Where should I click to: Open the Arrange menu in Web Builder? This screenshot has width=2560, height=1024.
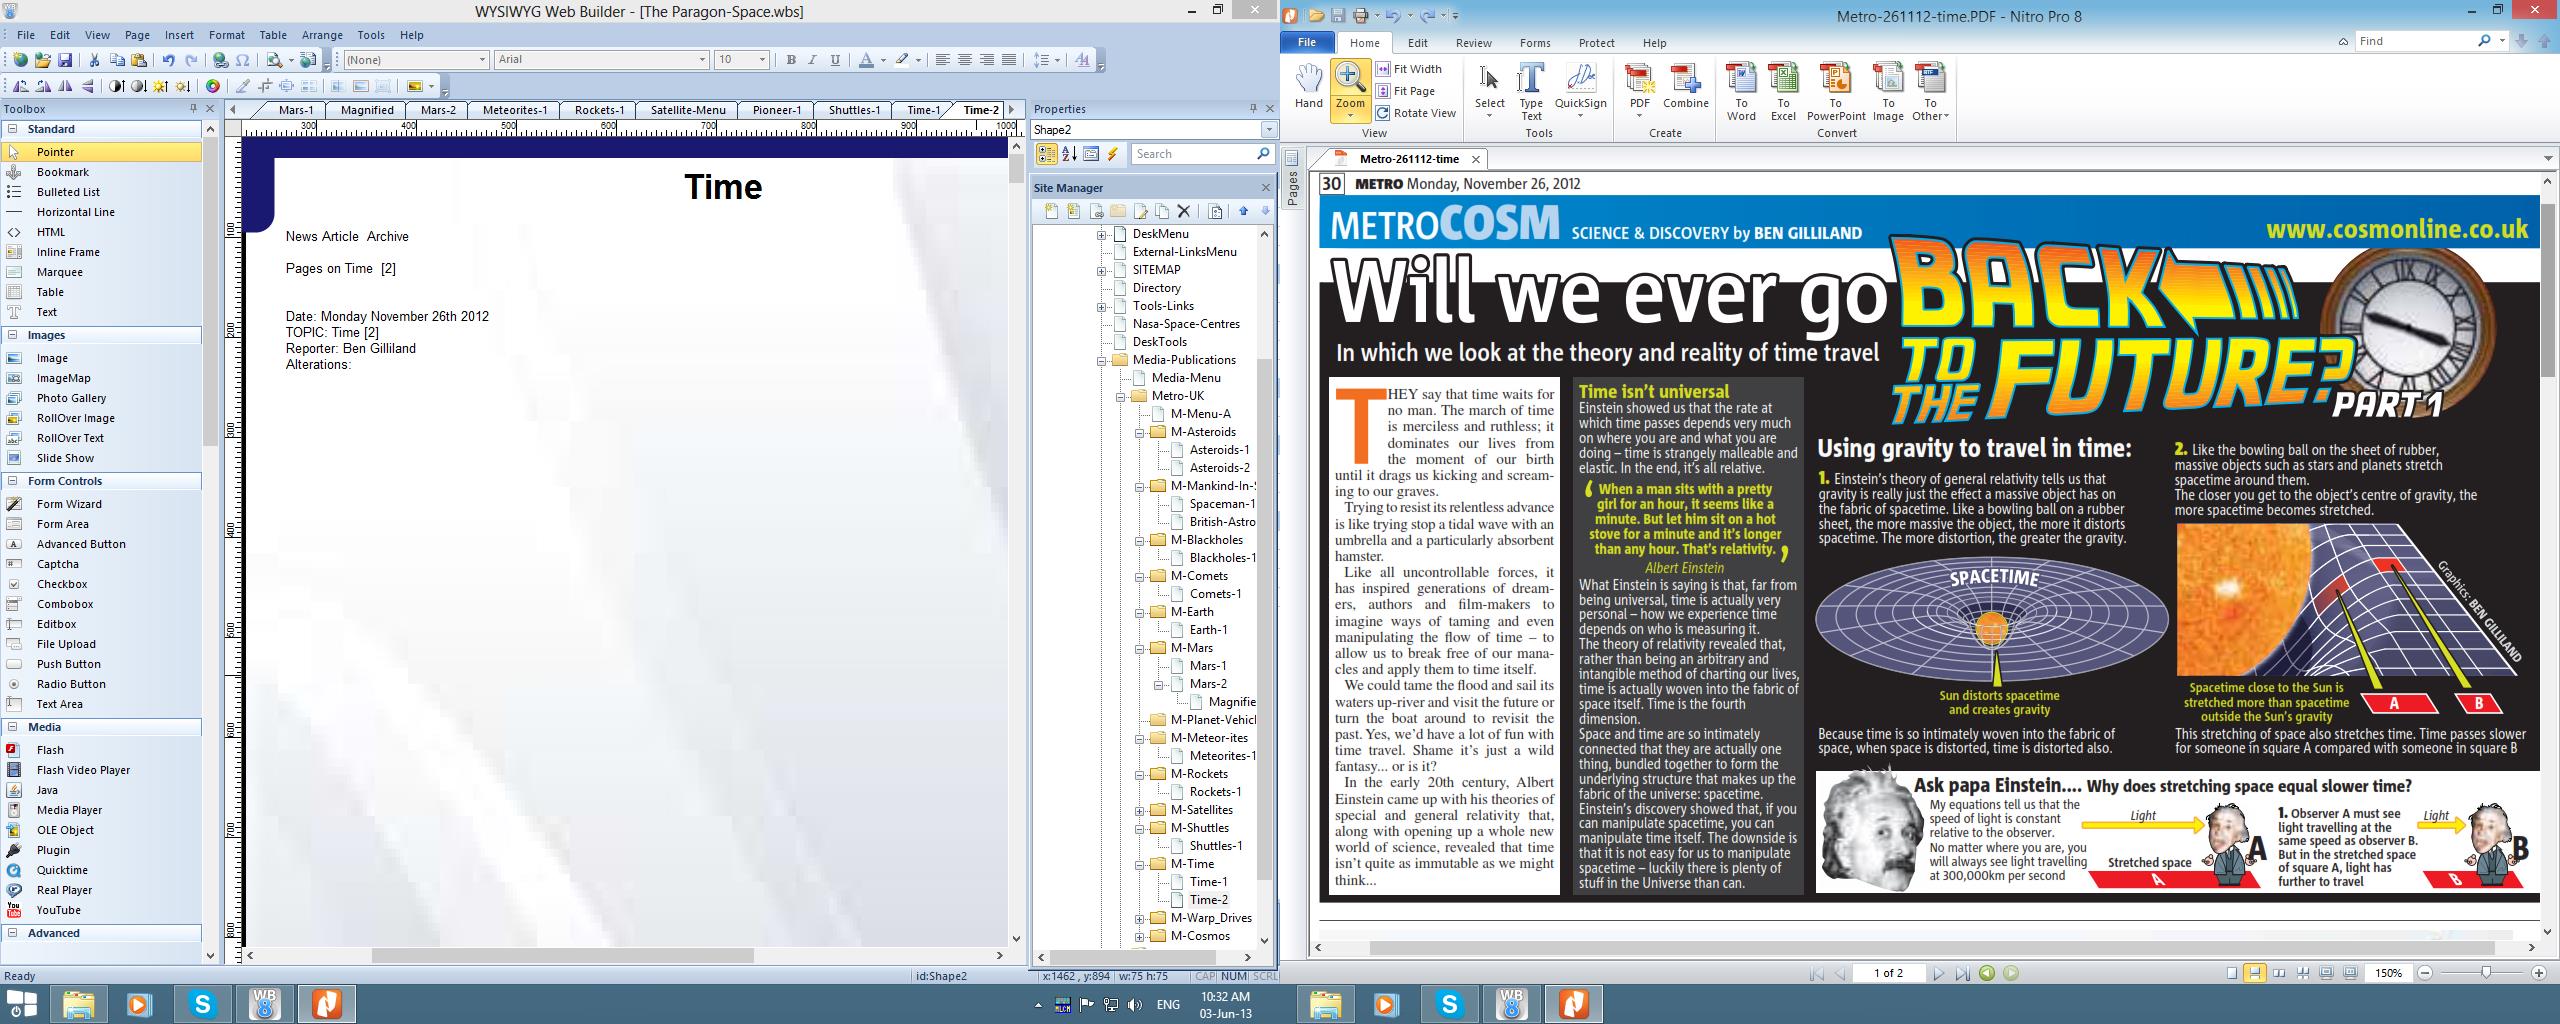coord(322,35)
